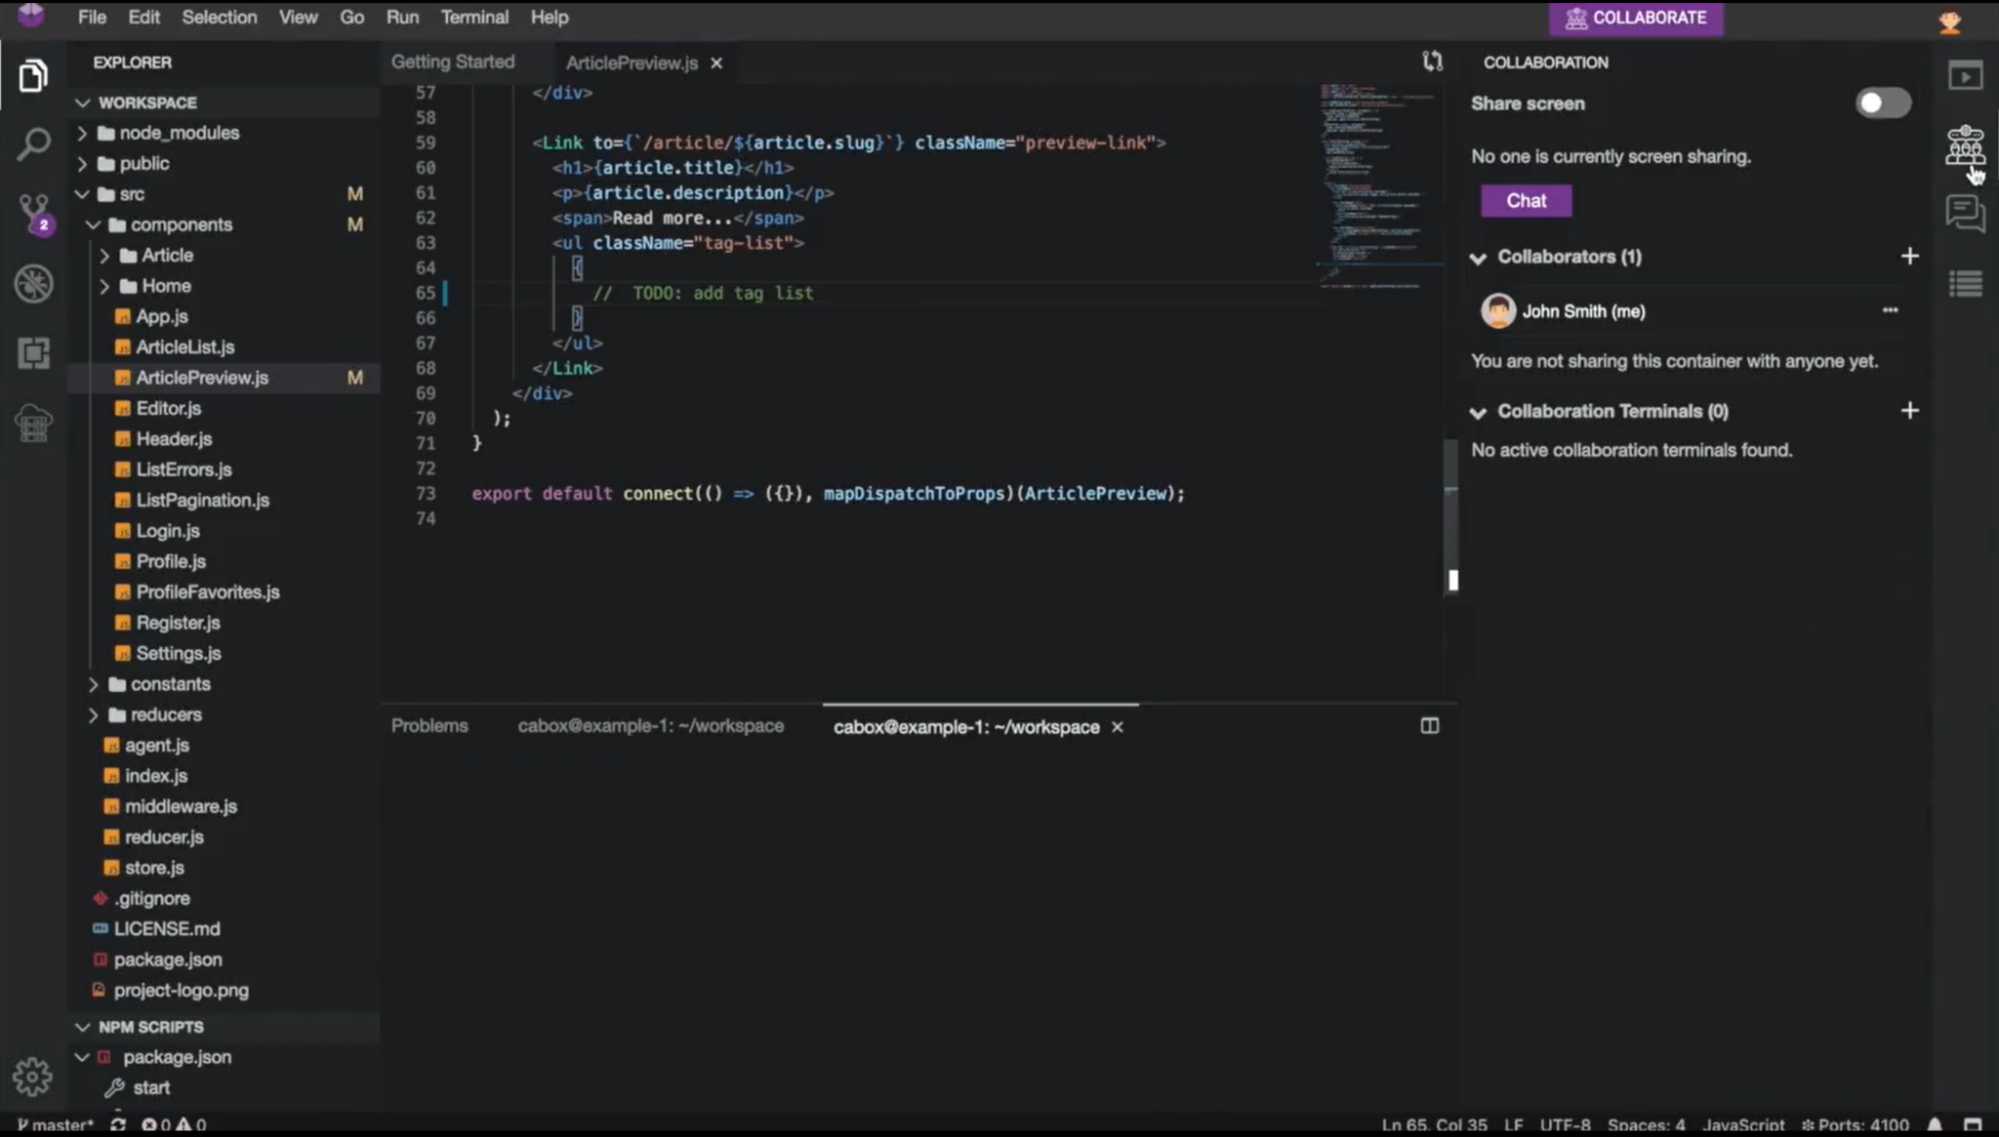The height and width of the screenshot is (1138, 1999).
Task: Add a new collaborator with plus icon
Action: (1909, 256)
